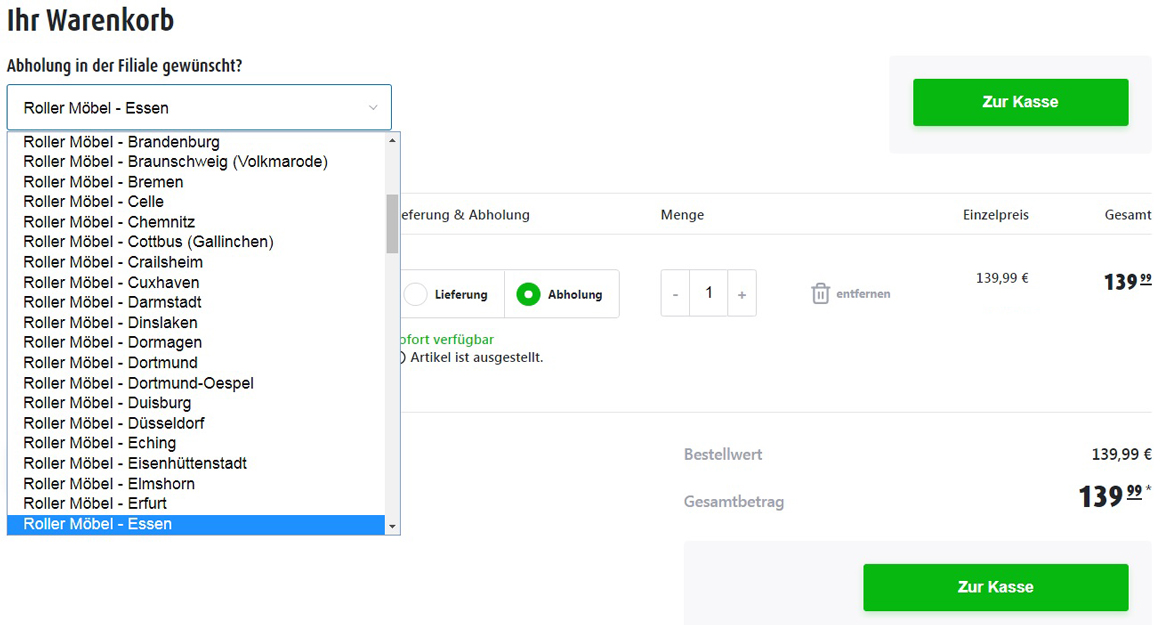
Task: Select the plain Roller Möbel - Dortmund entry
Action: click(196, 363)
